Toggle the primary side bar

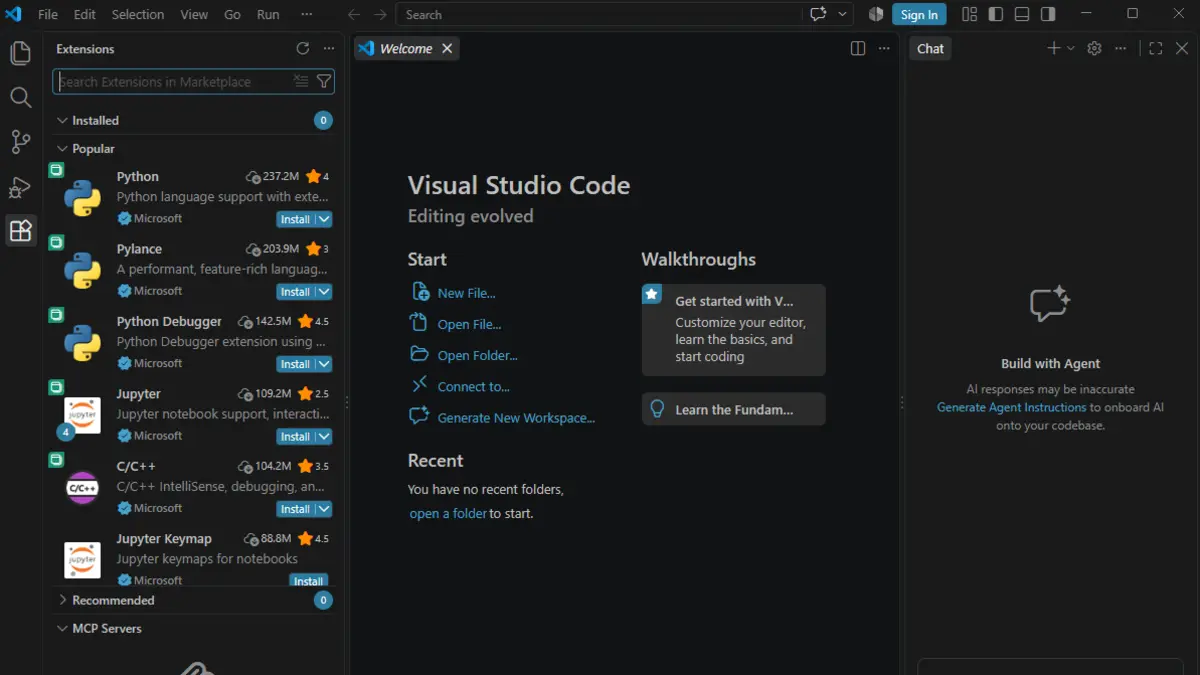(995, 14)
